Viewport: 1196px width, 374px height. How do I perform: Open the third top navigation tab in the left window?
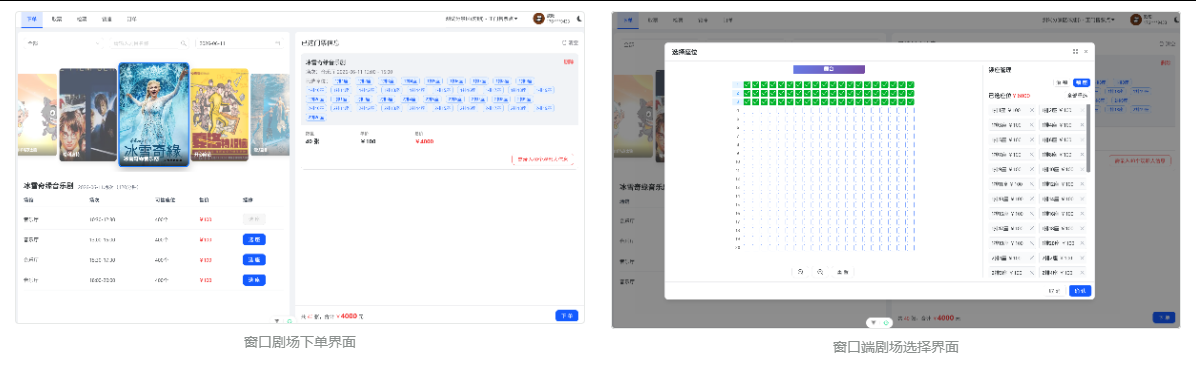[82, 18]
